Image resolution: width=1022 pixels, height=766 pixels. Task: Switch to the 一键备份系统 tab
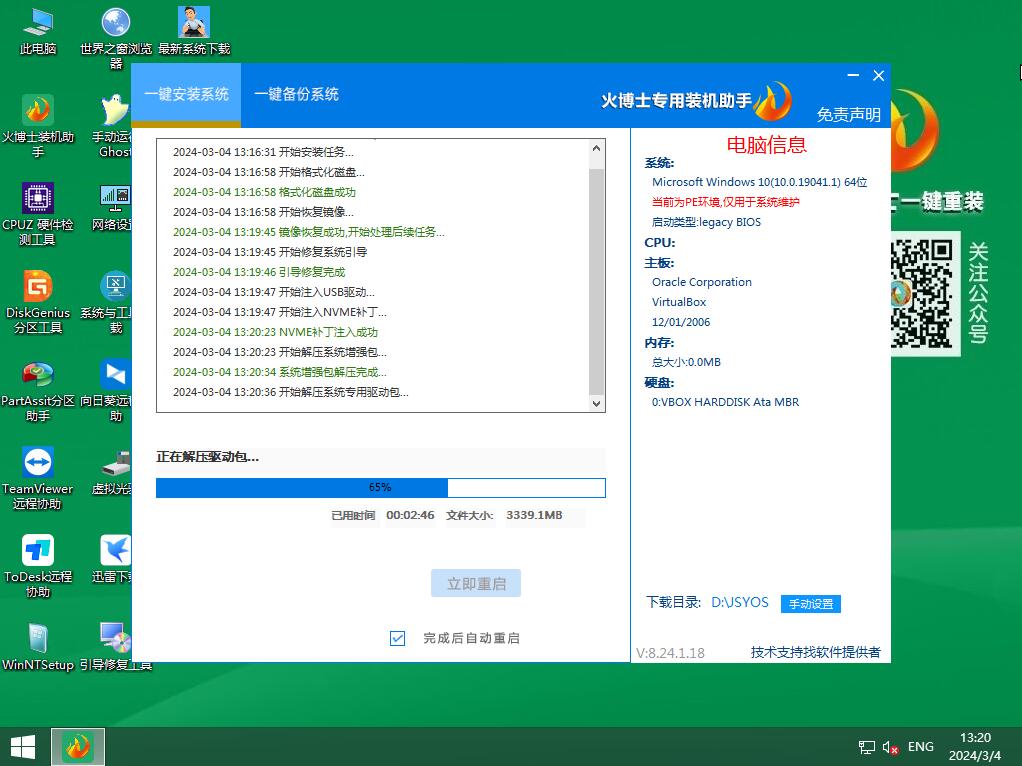click(x=296, y=95)
